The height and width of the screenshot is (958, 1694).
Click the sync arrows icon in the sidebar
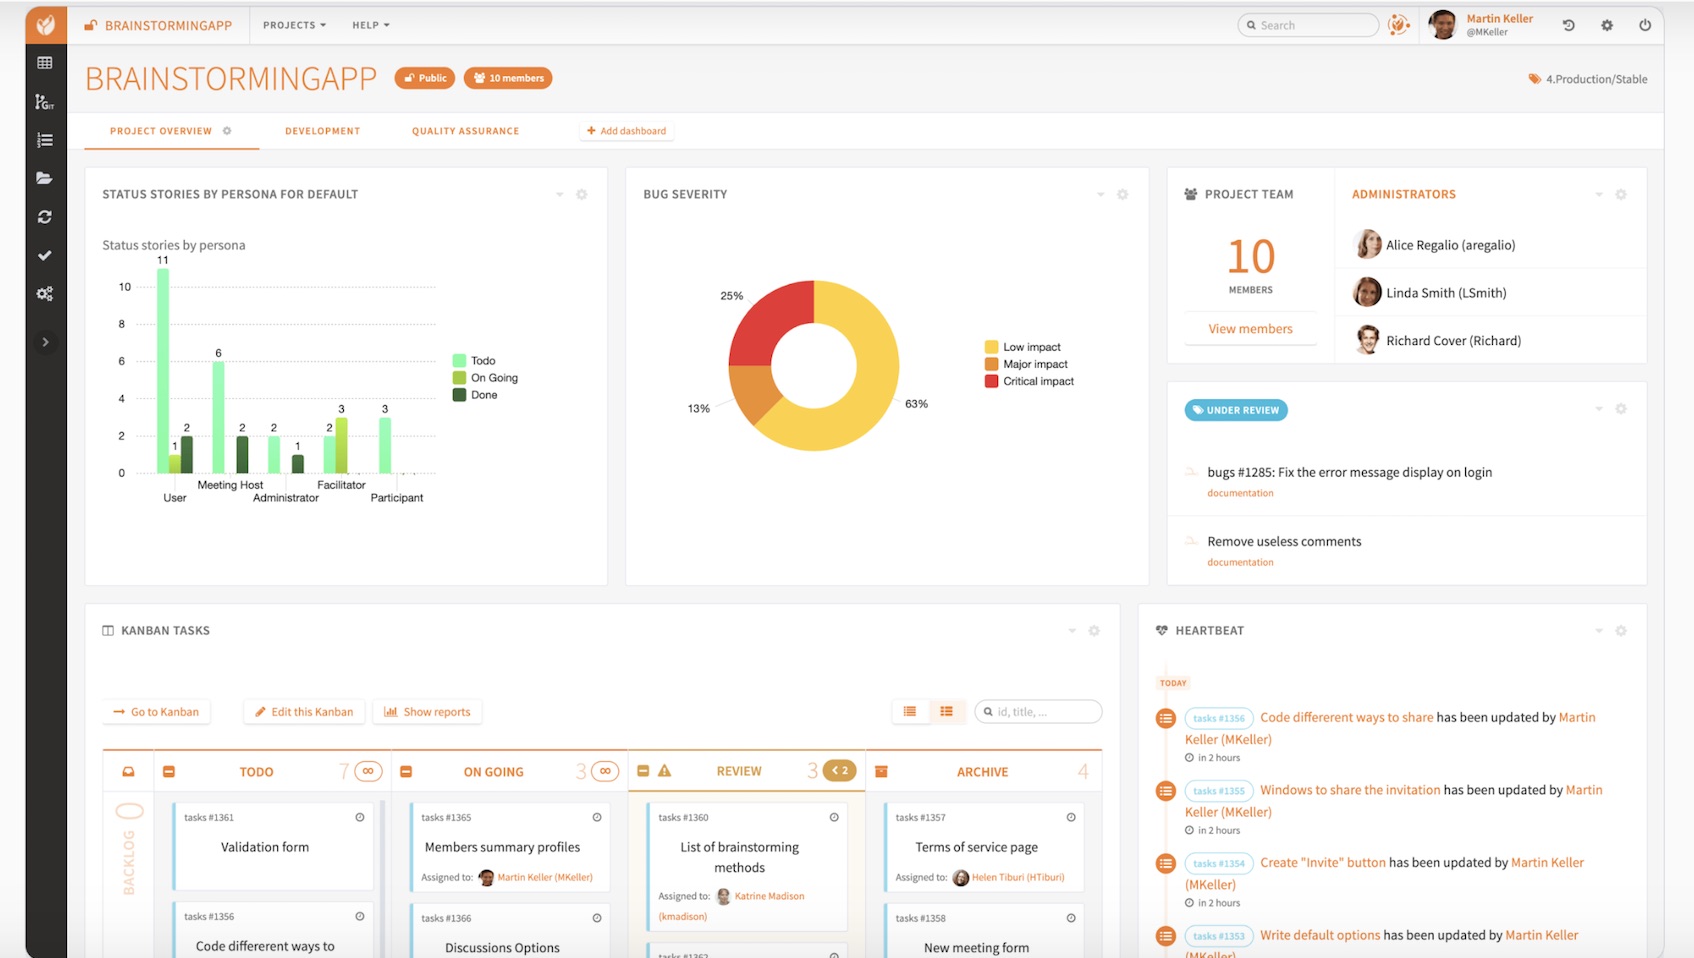[44, 217]
